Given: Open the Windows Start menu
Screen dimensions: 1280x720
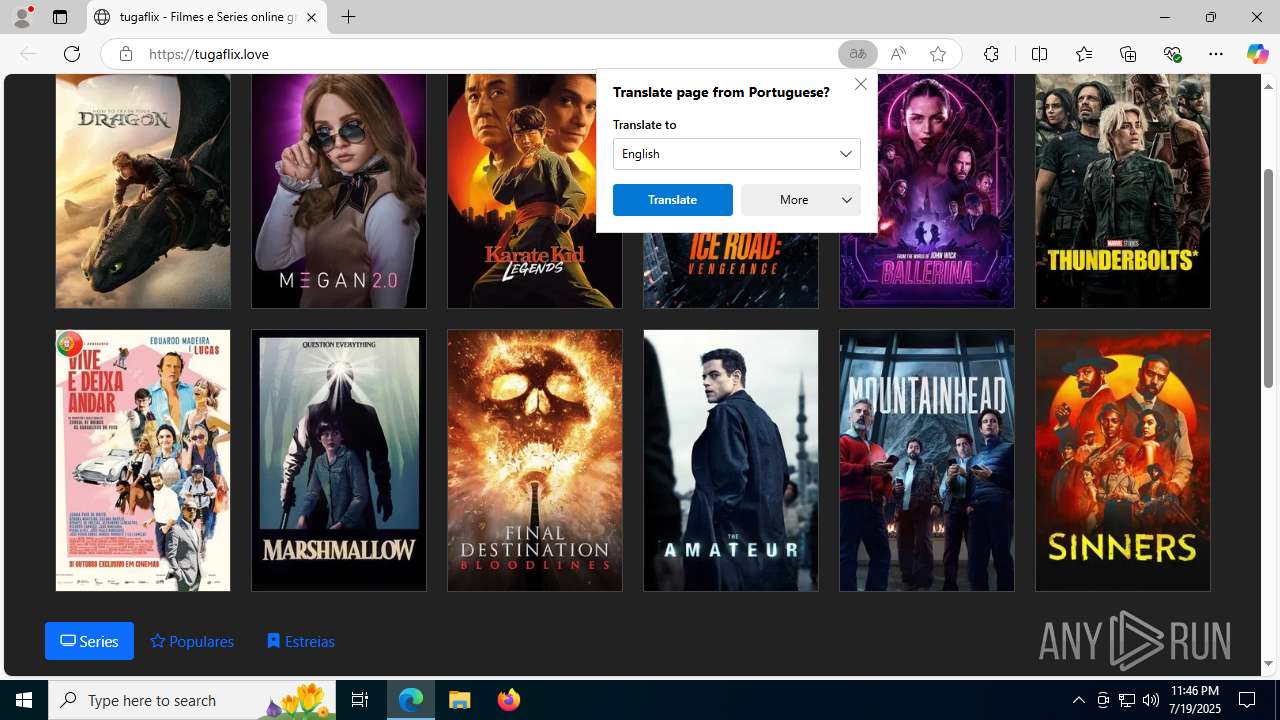Looking at the screenshot, I should coord(24,700).
